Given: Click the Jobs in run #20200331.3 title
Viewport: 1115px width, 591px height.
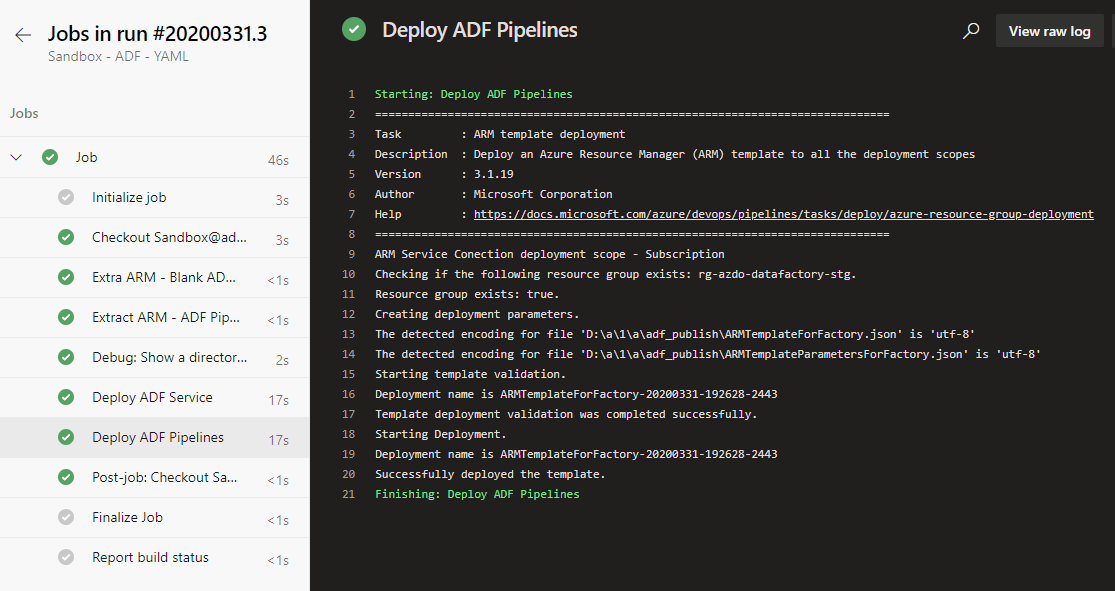Looking at the screenshot, I should [x=157, y=33].
